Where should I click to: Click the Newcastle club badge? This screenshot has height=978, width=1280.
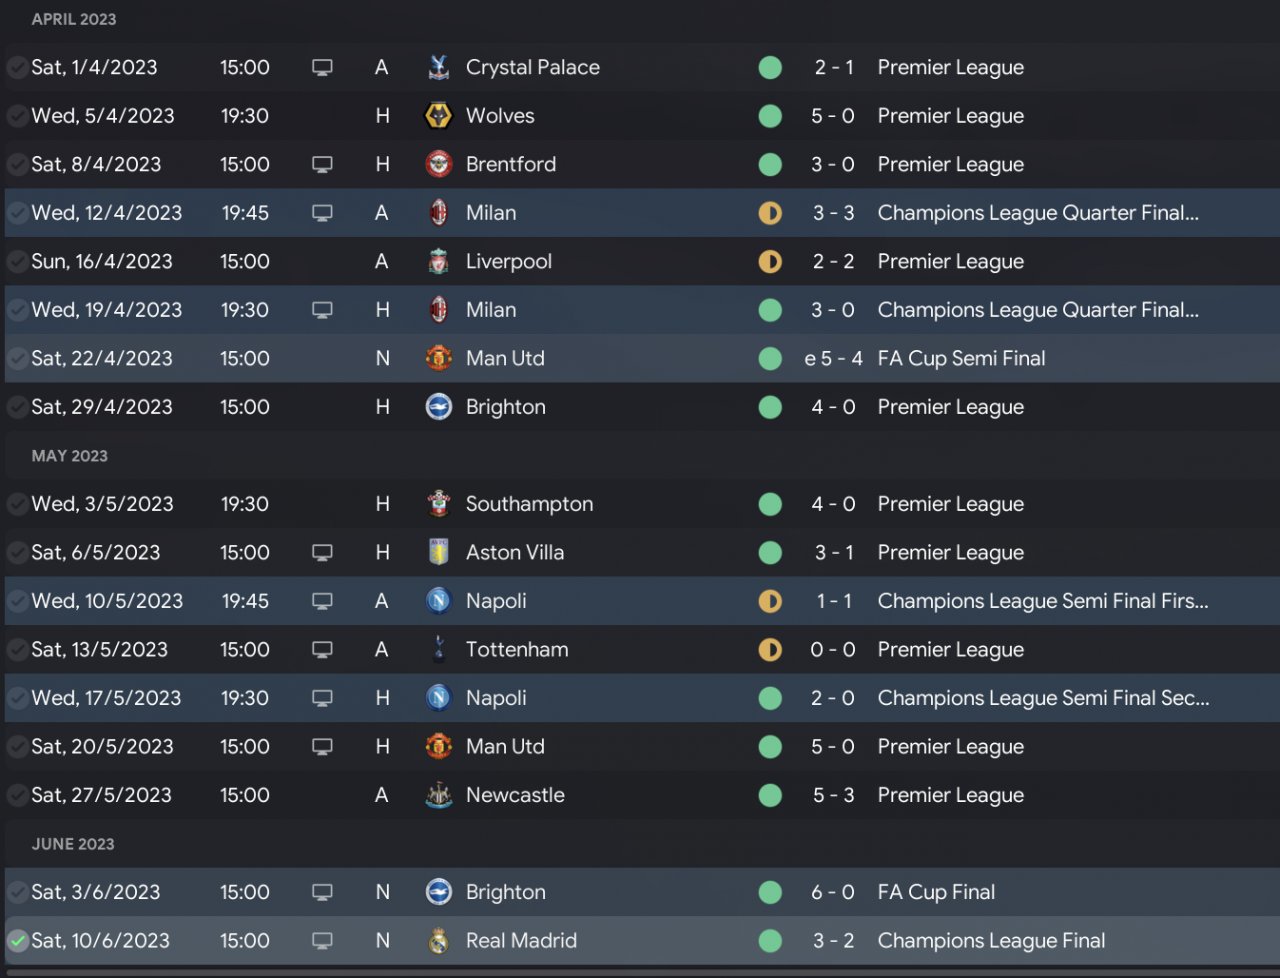(x=438, y=795)
